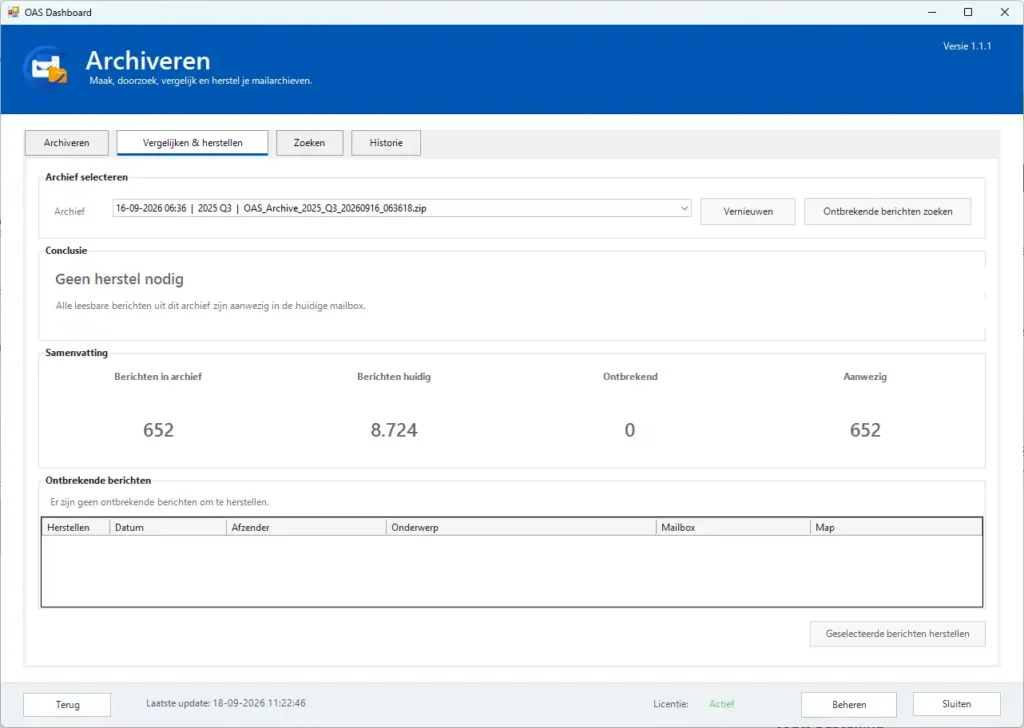This screenshot has height=728, width=1024.
Task: Click the 'Versie 1.1.1' label
Action: (x=967, y=46)
